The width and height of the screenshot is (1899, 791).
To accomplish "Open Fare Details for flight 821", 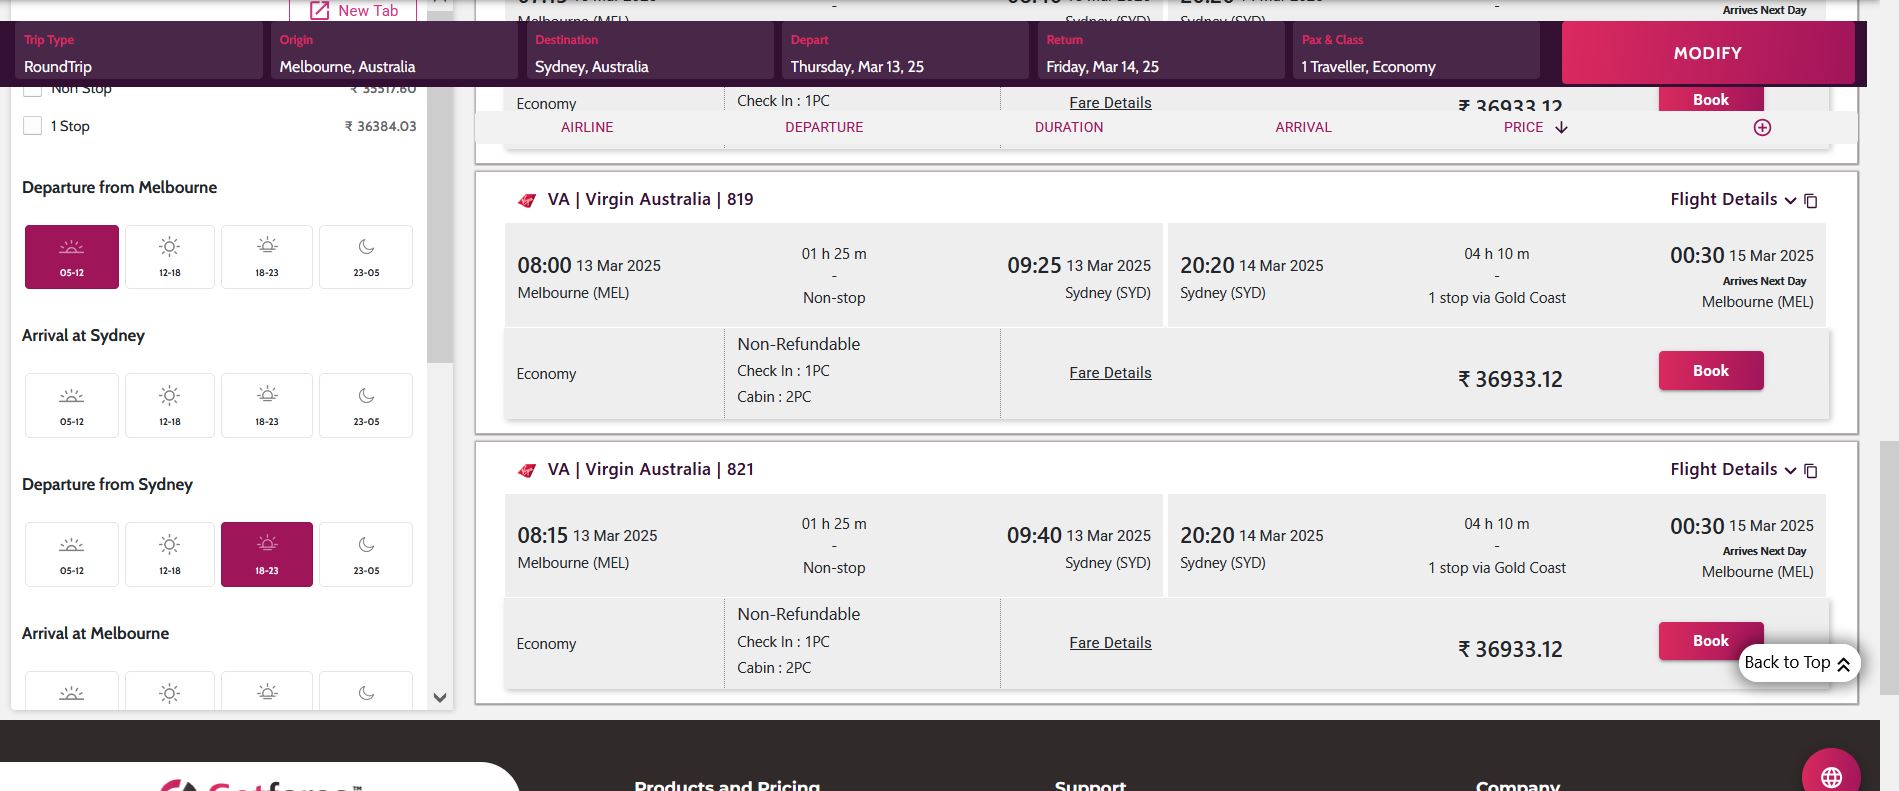I will (x=1110, y=643).
